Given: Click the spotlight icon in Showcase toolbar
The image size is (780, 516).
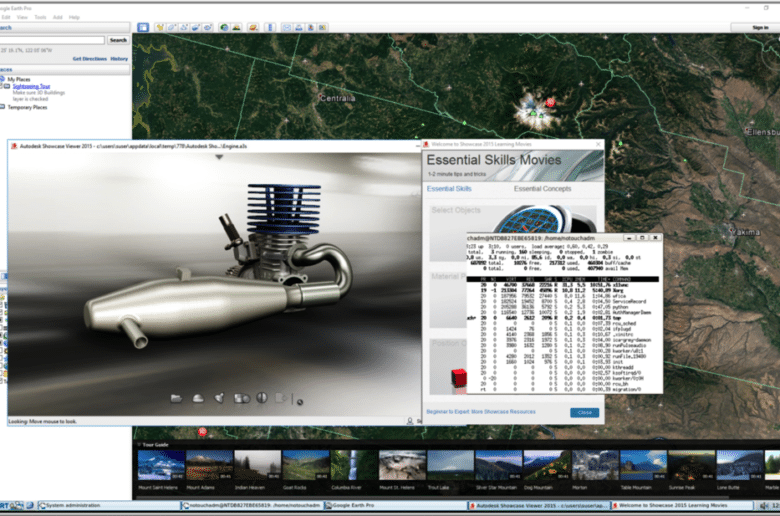Looking at the screenshot, I should coord(219,398).
